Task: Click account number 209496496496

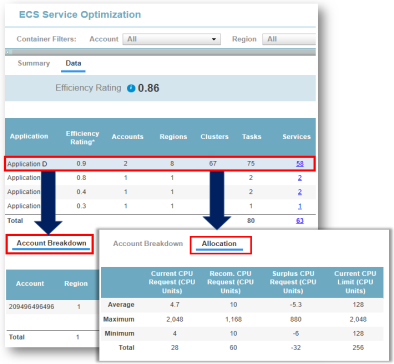Action: click(31, 307)
